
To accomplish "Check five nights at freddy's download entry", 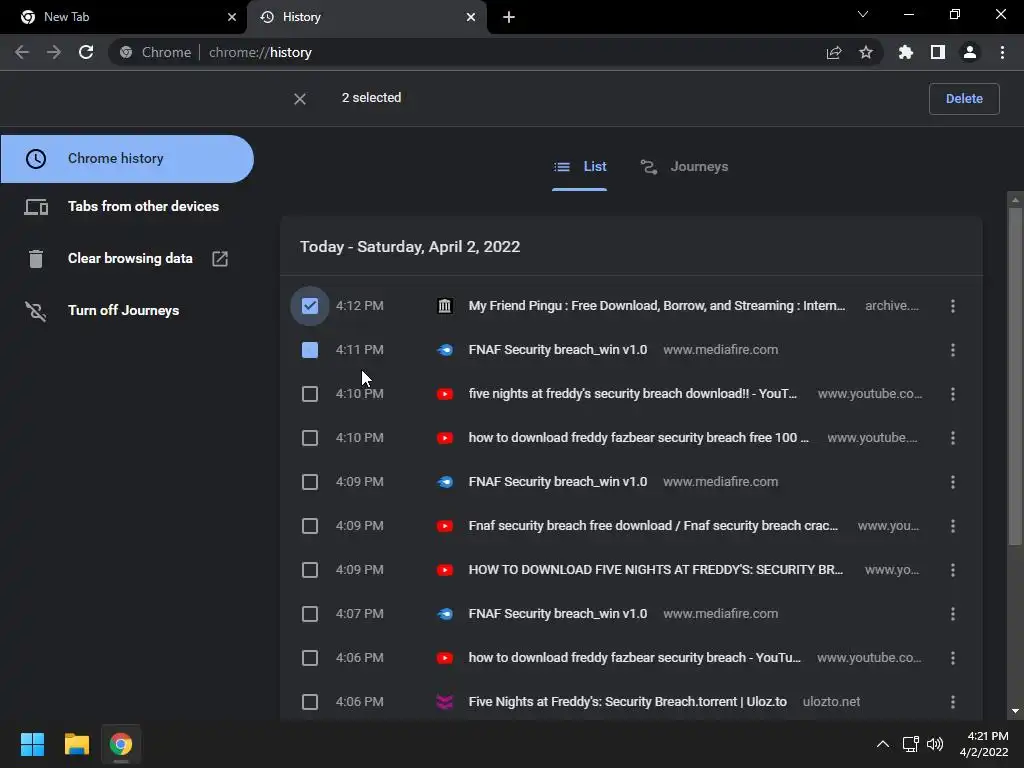I will [310, 394].
